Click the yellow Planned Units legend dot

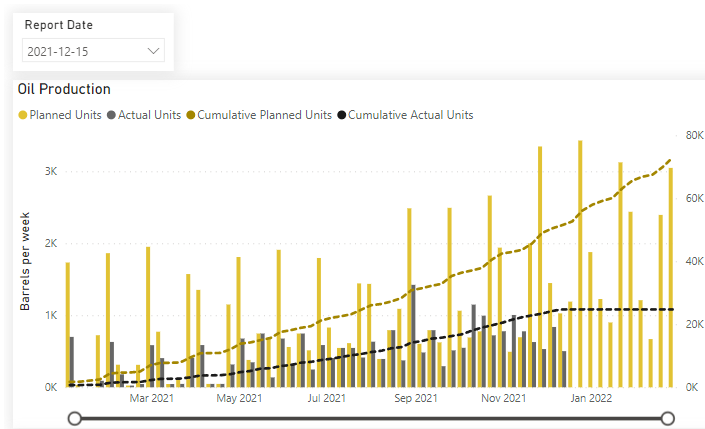point(23,115)
